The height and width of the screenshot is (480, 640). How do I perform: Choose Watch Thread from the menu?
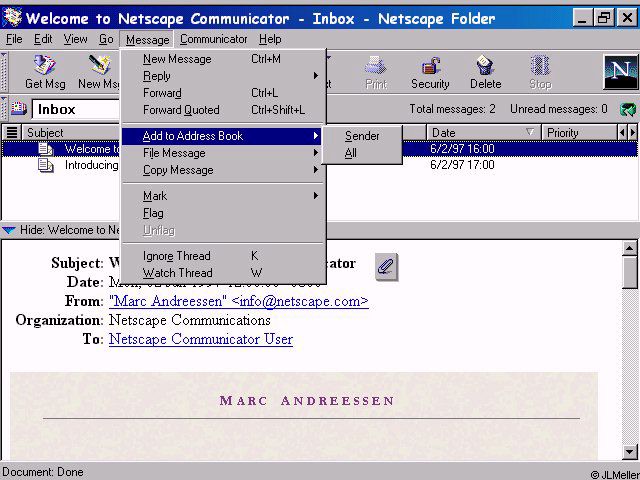click(x=223, y=273)
